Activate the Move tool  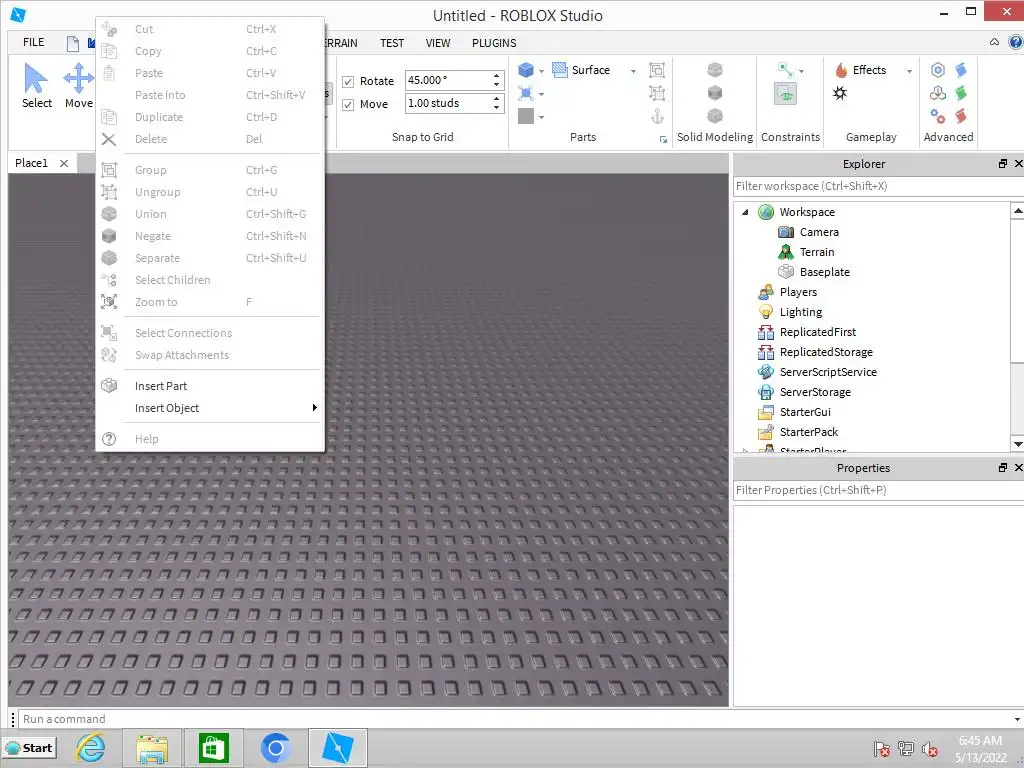coord(78,85)
